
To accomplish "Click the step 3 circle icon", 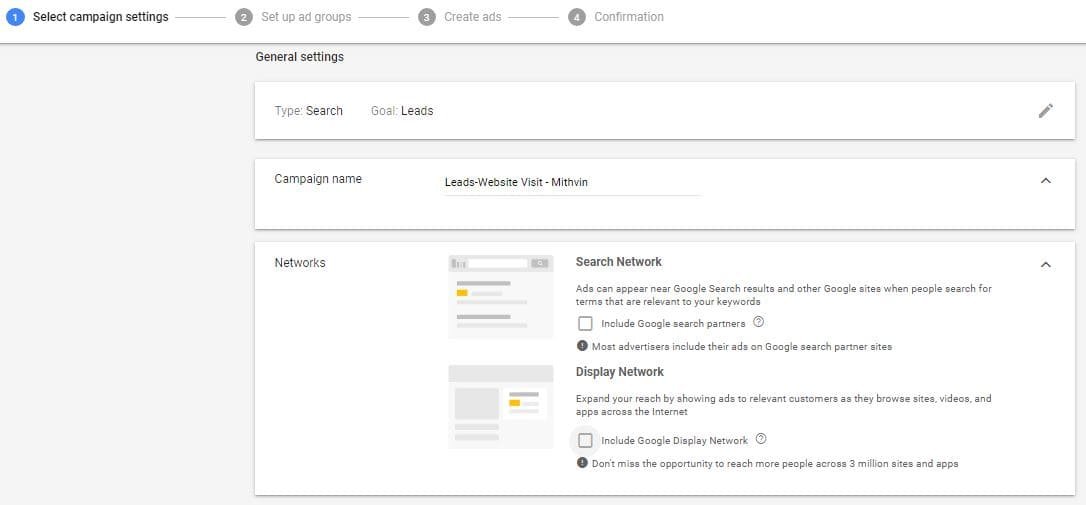I will pos(427,17).
